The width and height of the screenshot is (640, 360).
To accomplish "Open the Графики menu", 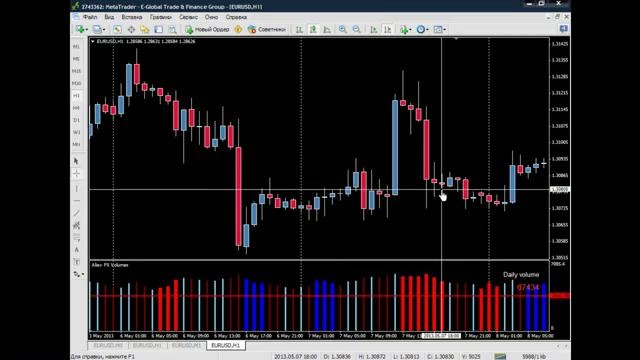I will [160, 17].
